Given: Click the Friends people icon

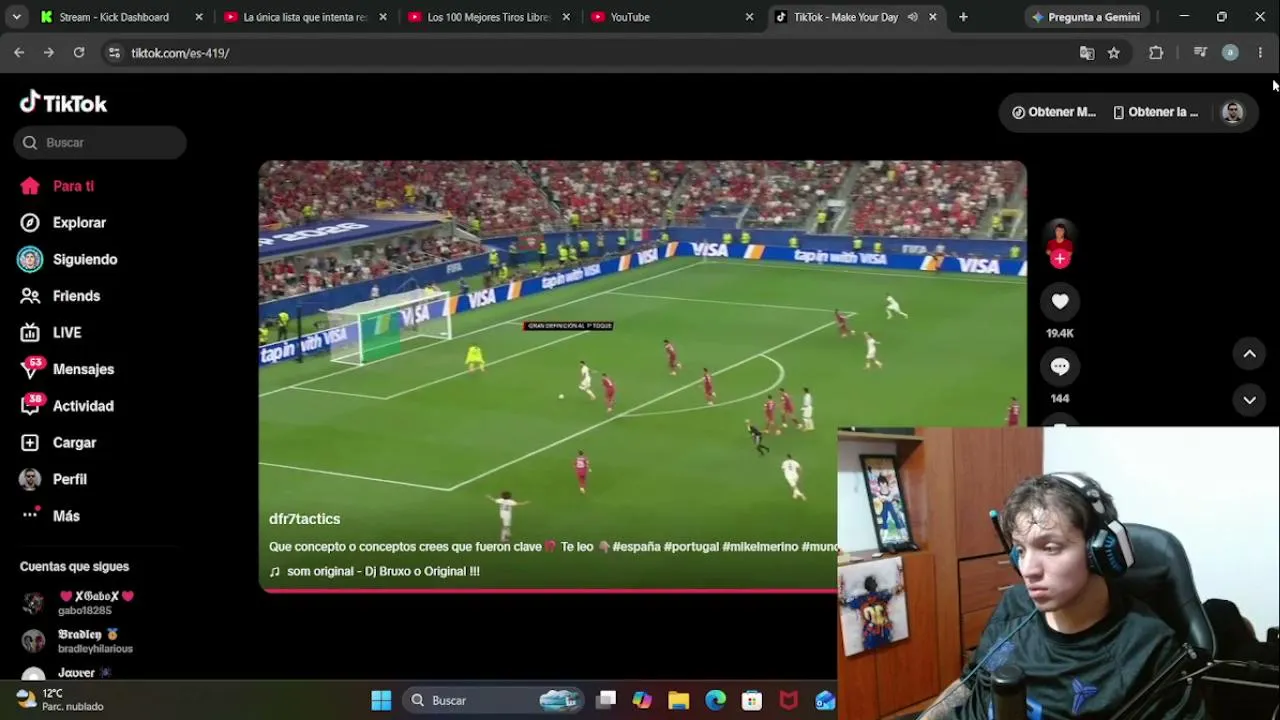Looking at the screenshot, I should (x=30, y=296).
